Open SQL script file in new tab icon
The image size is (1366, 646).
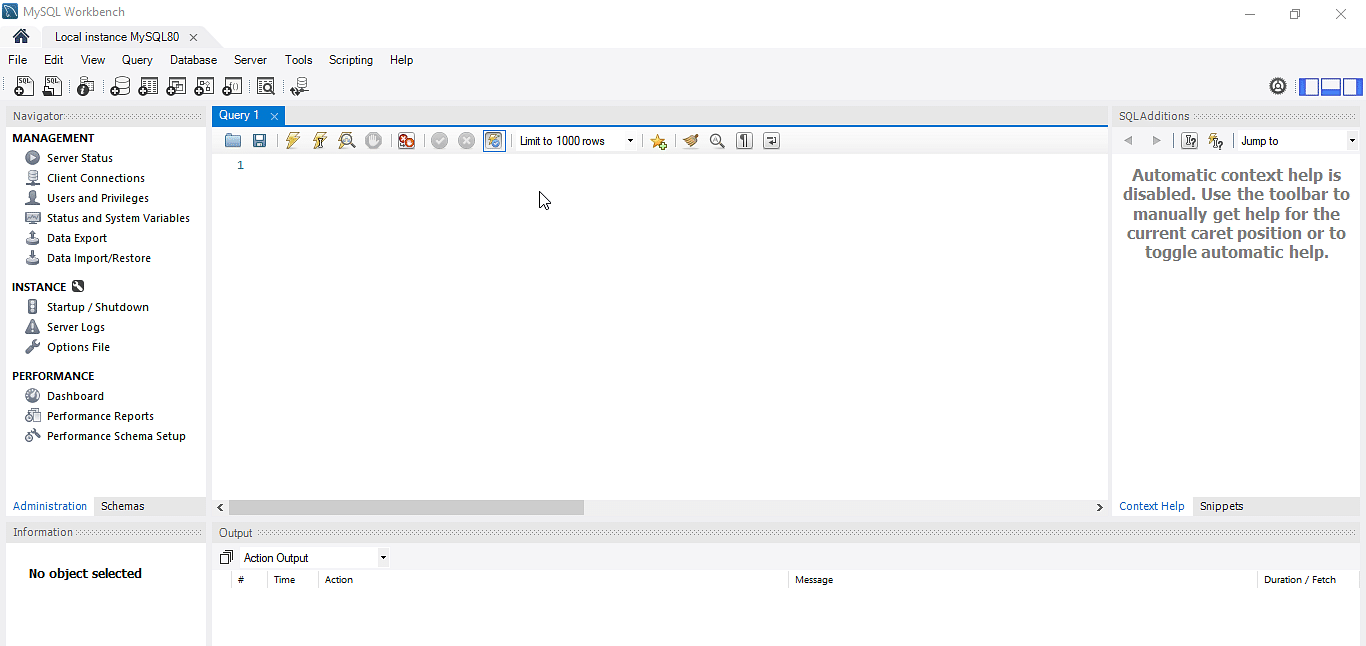[x=52, y=87]
